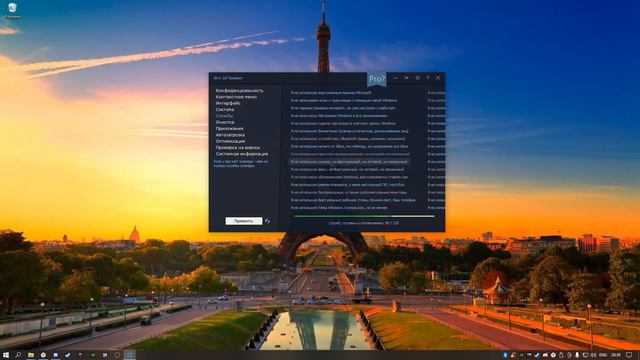This screenshot has width=640, height=360.
Task: Open the notification center icon
Action: (629, 355)
